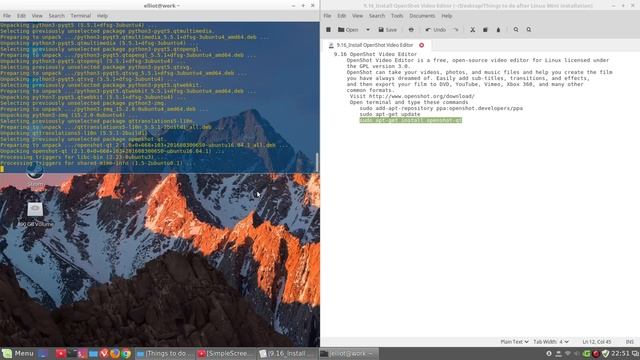Open Find and Replace toolbar icon
Screen dimensions: 640x360
tap(529, 29)
